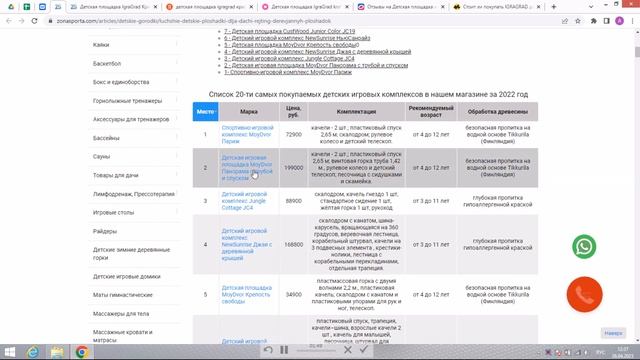Open sidebar category 'Аксессуары для тренажеров'

[x=131, y=119]
